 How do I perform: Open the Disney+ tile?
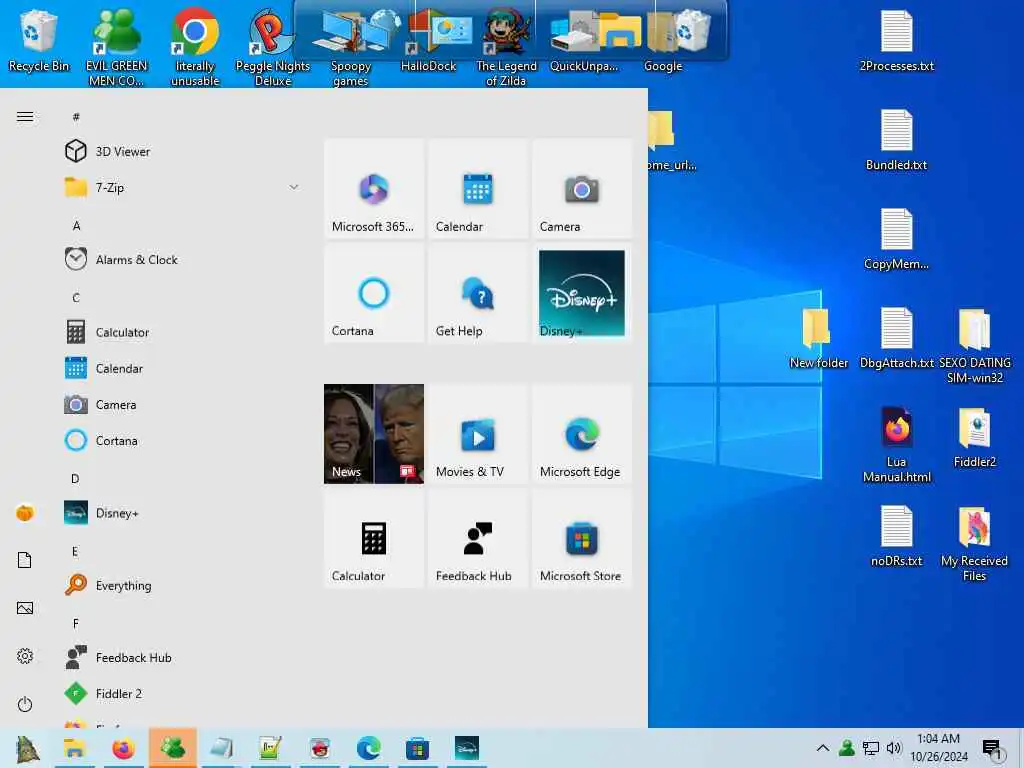pyautogui.click(x=582, y=293)
